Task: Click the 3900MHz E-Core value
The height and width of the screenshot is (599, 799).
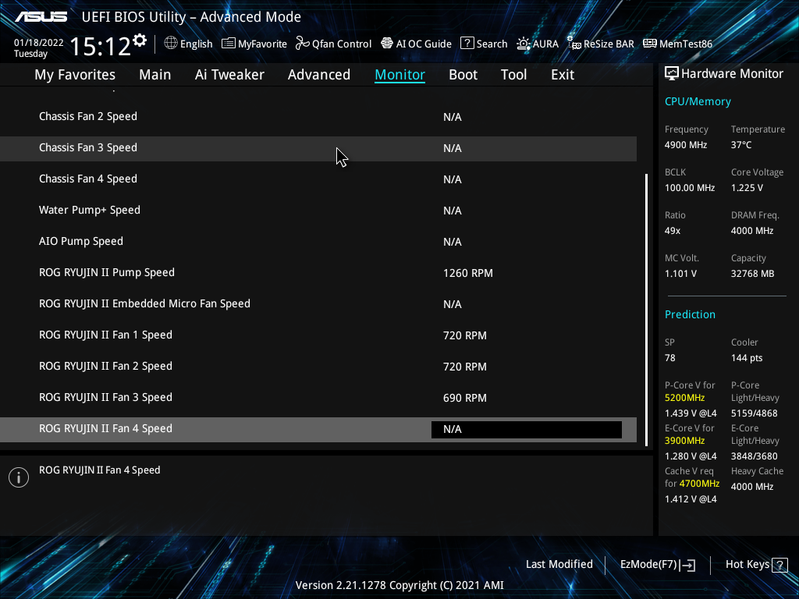Action: pyautogui.click(x=684, y=441)
